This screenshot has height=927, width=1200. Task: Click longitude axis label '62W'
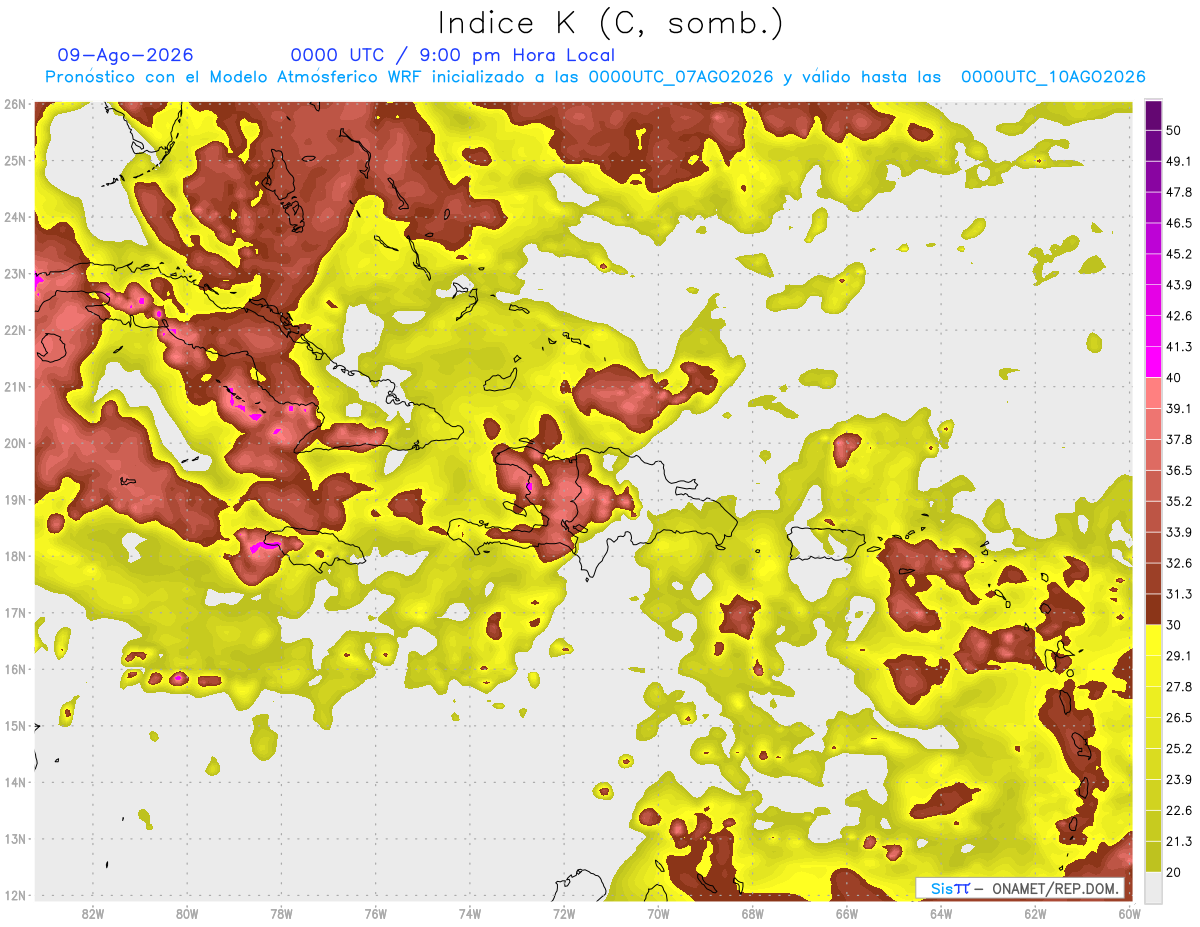pos(1035,914)
